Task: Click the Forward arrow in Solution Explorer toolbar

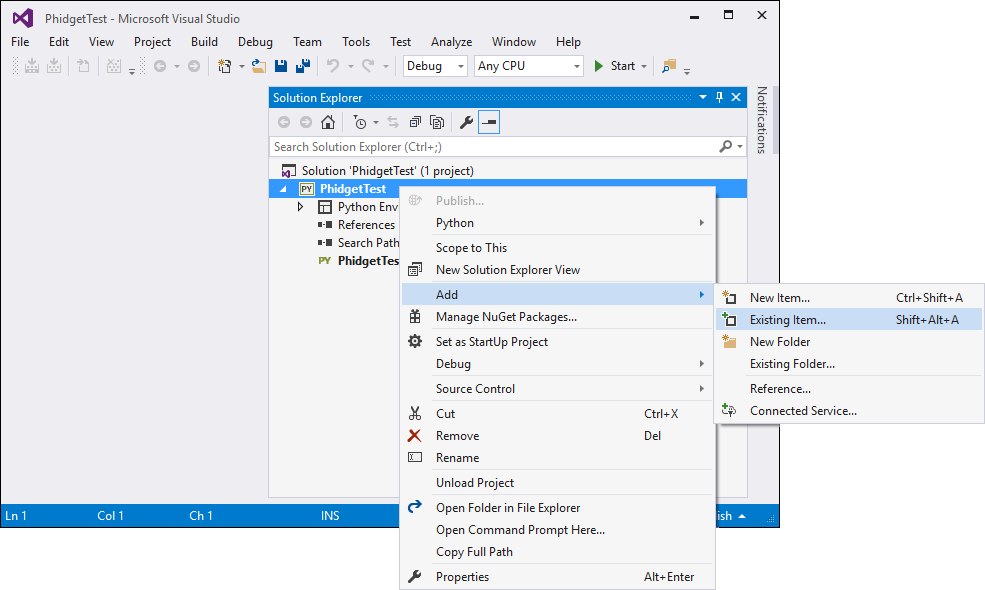Action: [306, 122]
